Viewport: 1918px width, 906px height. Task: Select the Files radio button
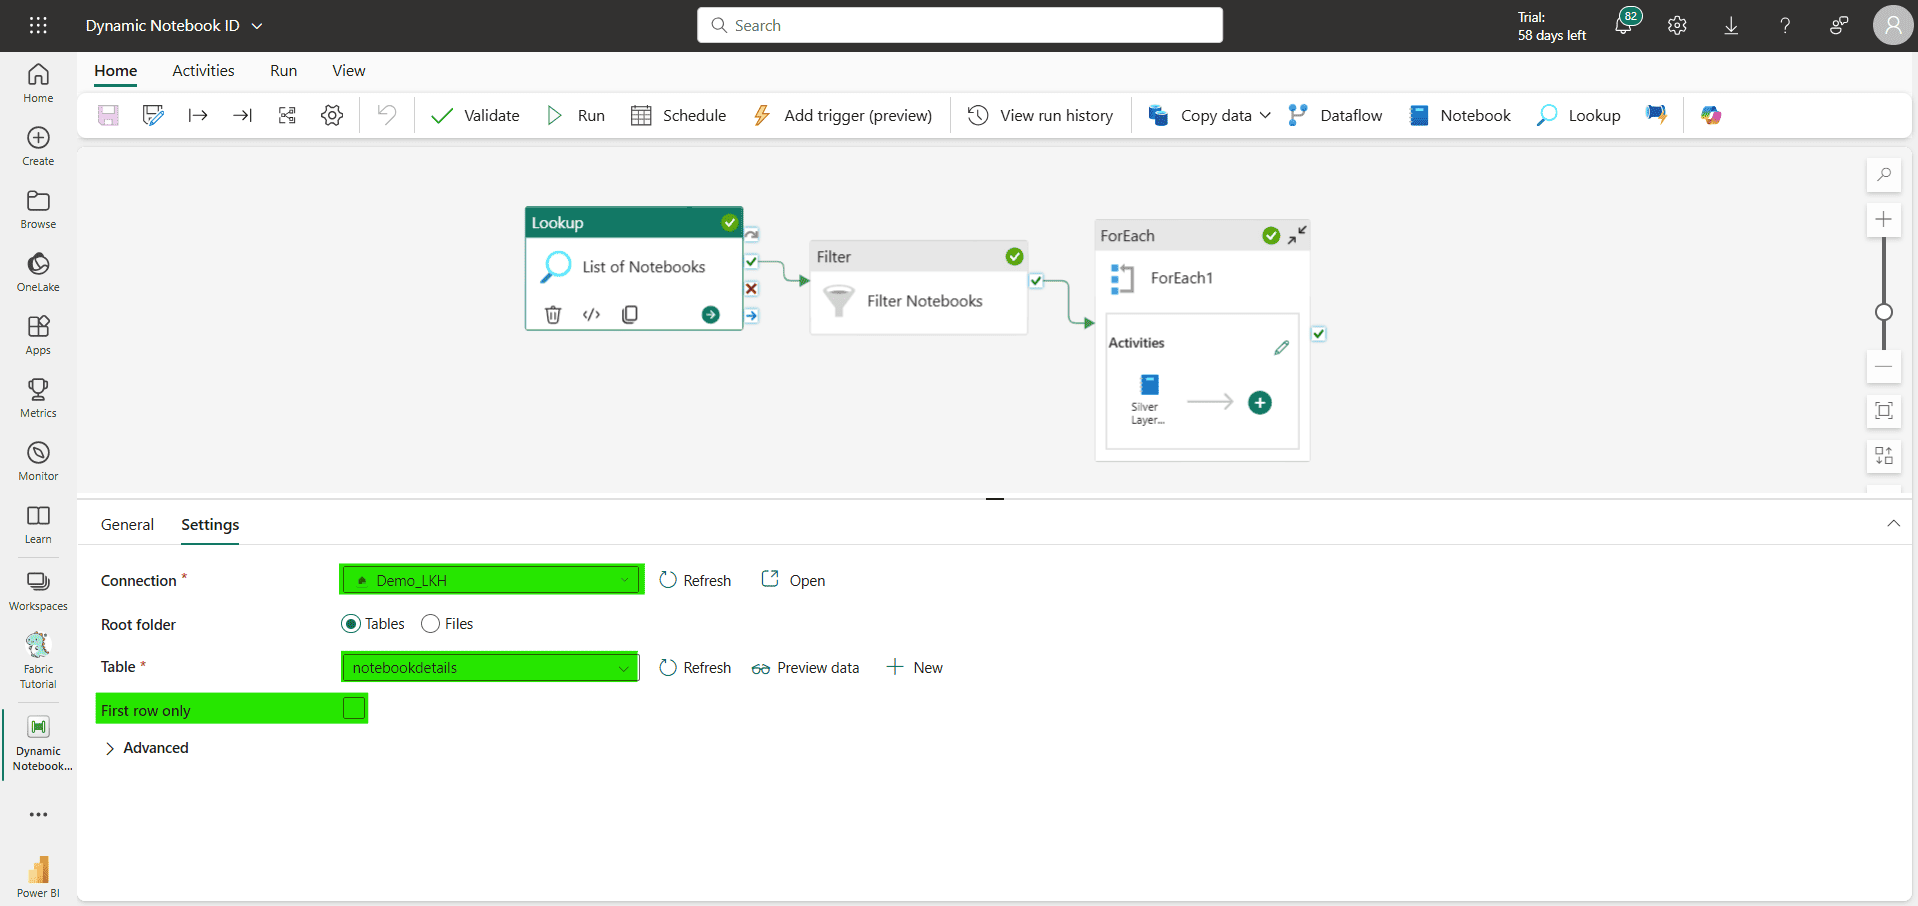tap(431, 624)
